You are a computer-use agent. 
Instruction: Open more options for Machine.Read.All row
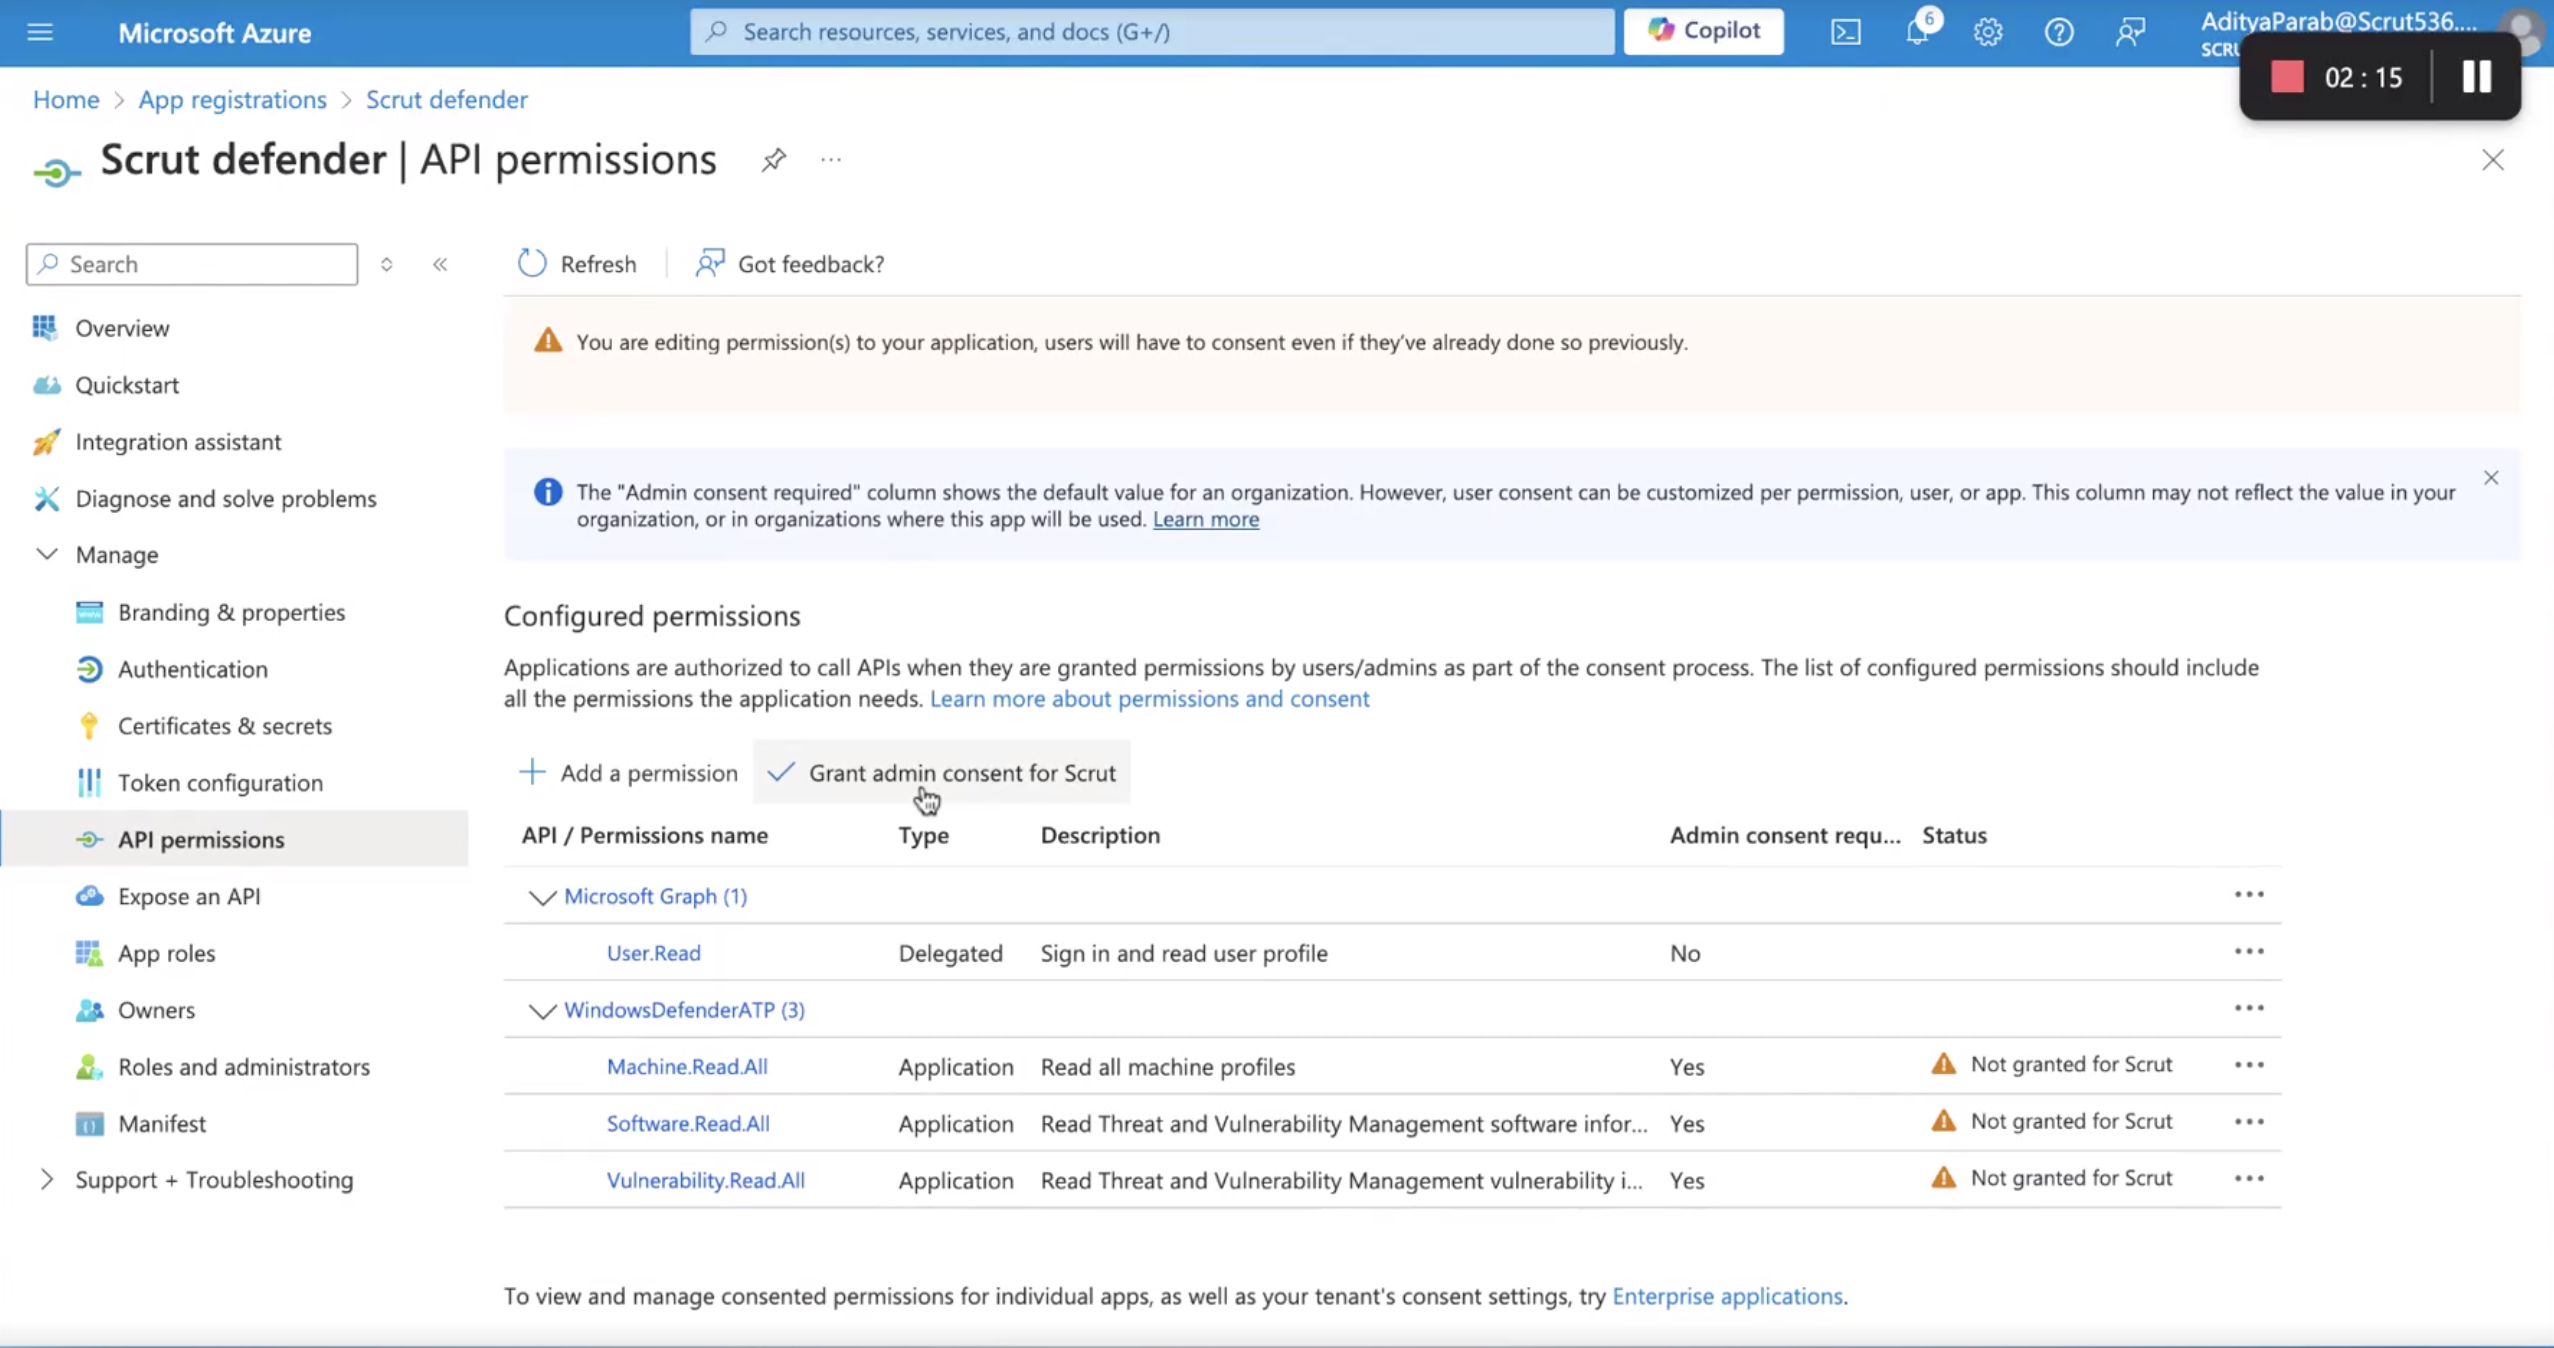coord(2248,1065)
